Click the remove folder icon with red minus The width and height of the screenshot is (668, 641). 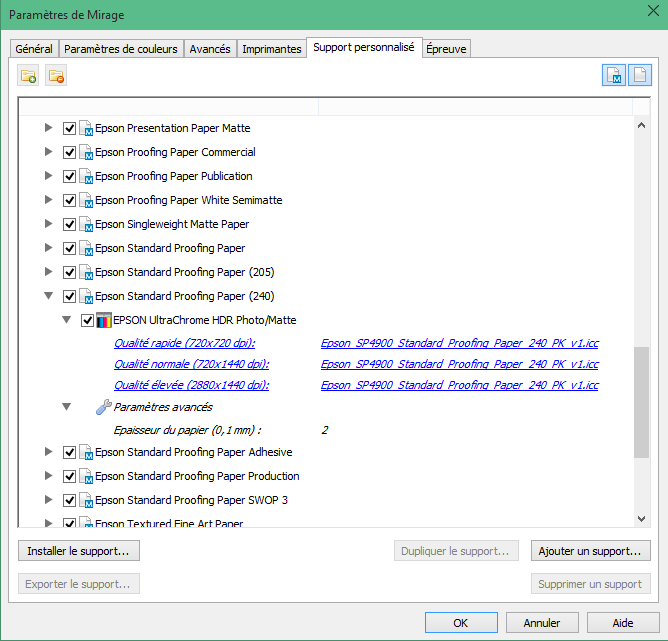[56, 76]
